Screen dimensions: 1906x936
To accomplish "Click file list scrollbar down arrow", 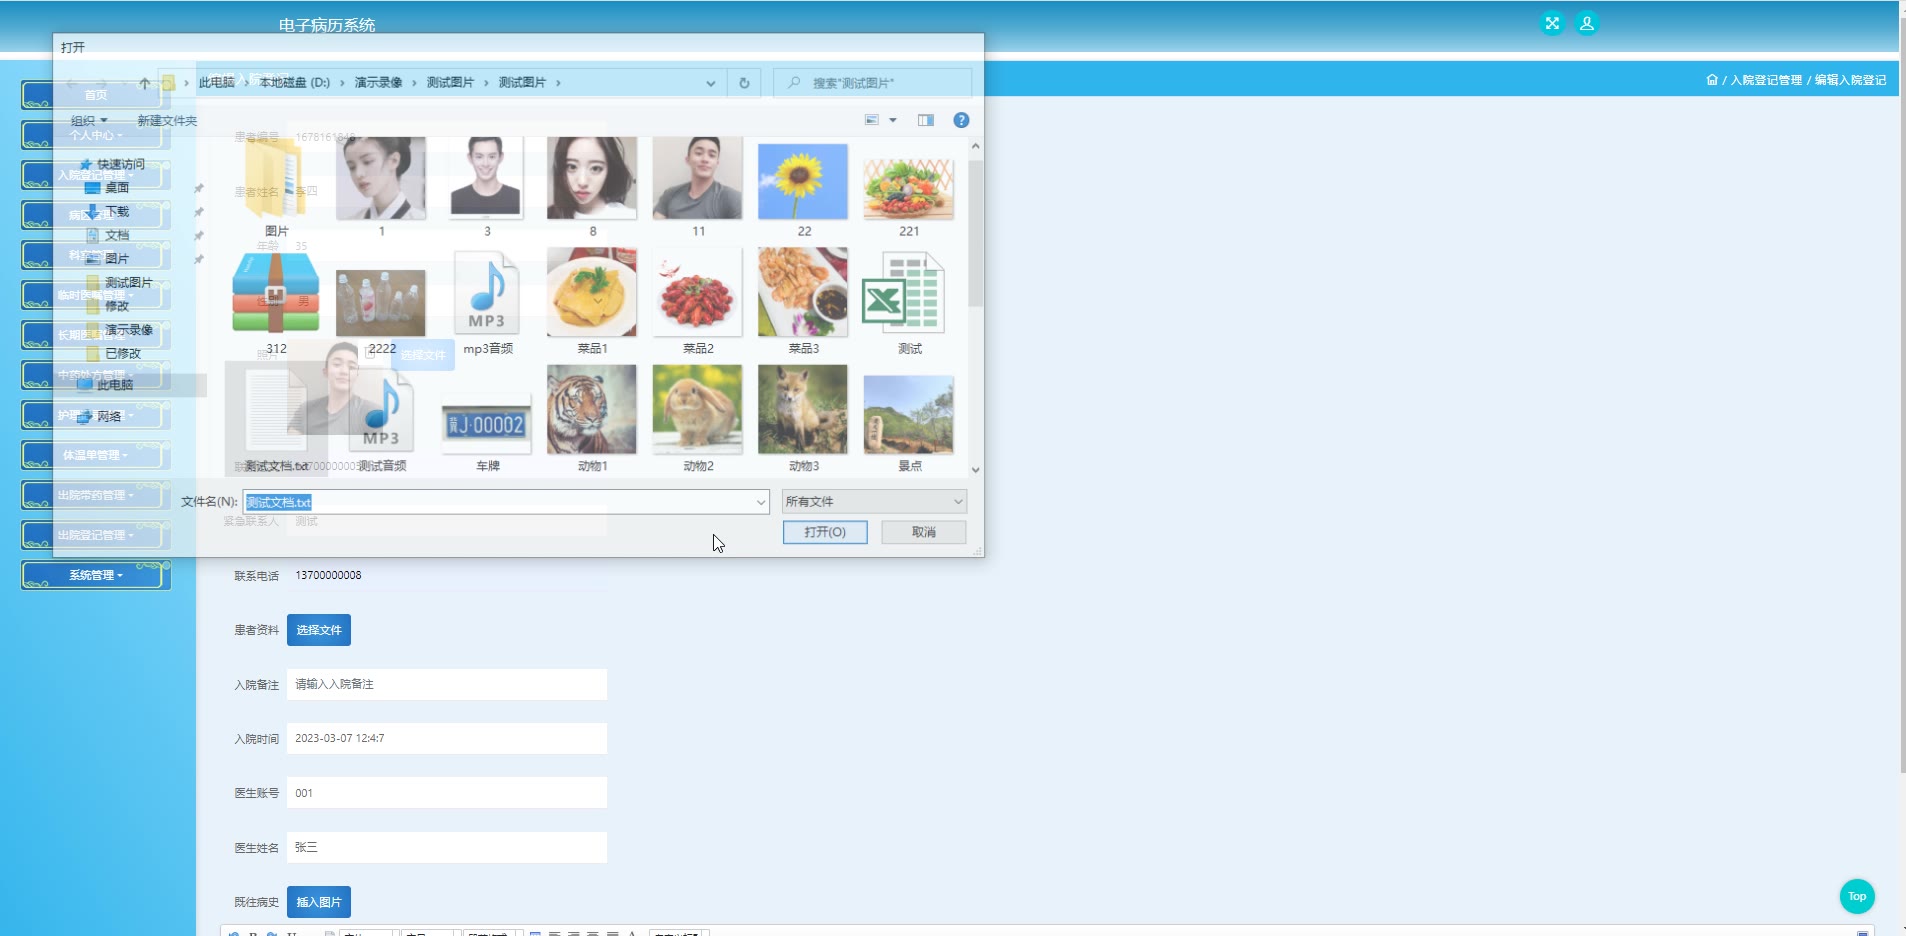I will point(975,470).
